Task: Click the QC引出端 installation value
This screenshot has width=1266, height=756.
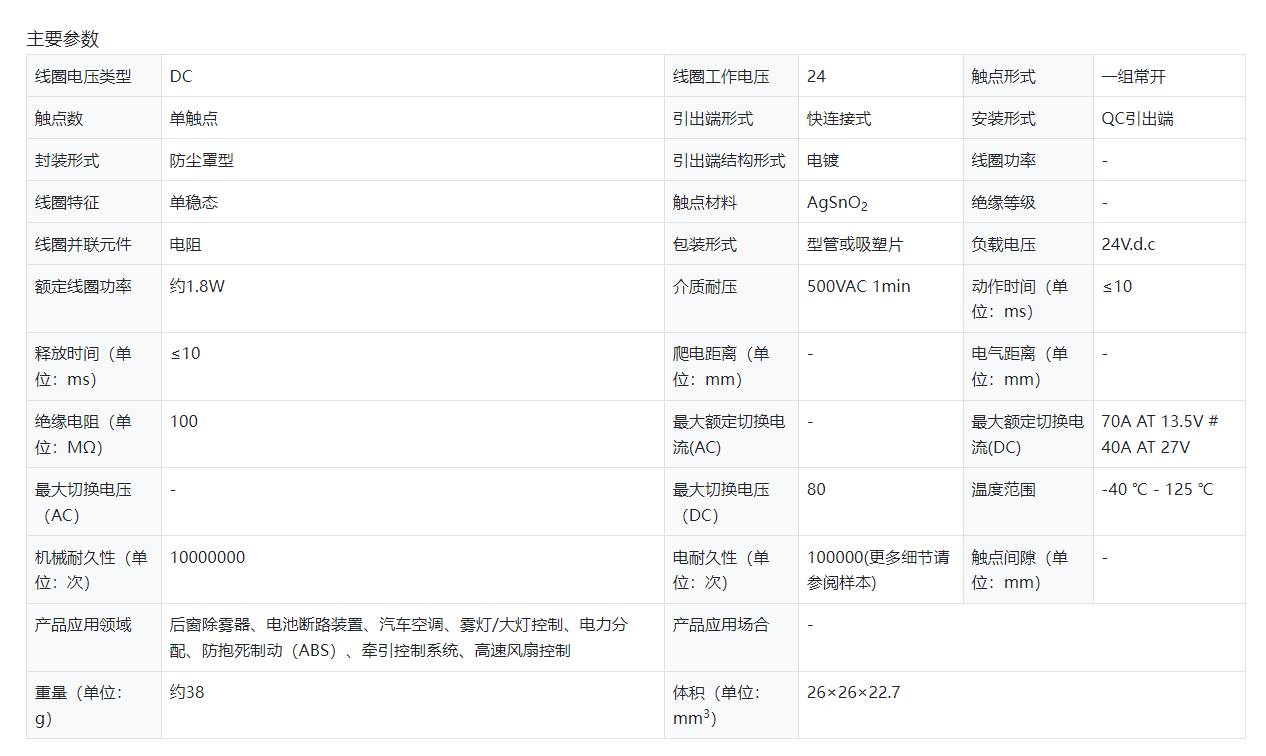Action: (1137, 118)
